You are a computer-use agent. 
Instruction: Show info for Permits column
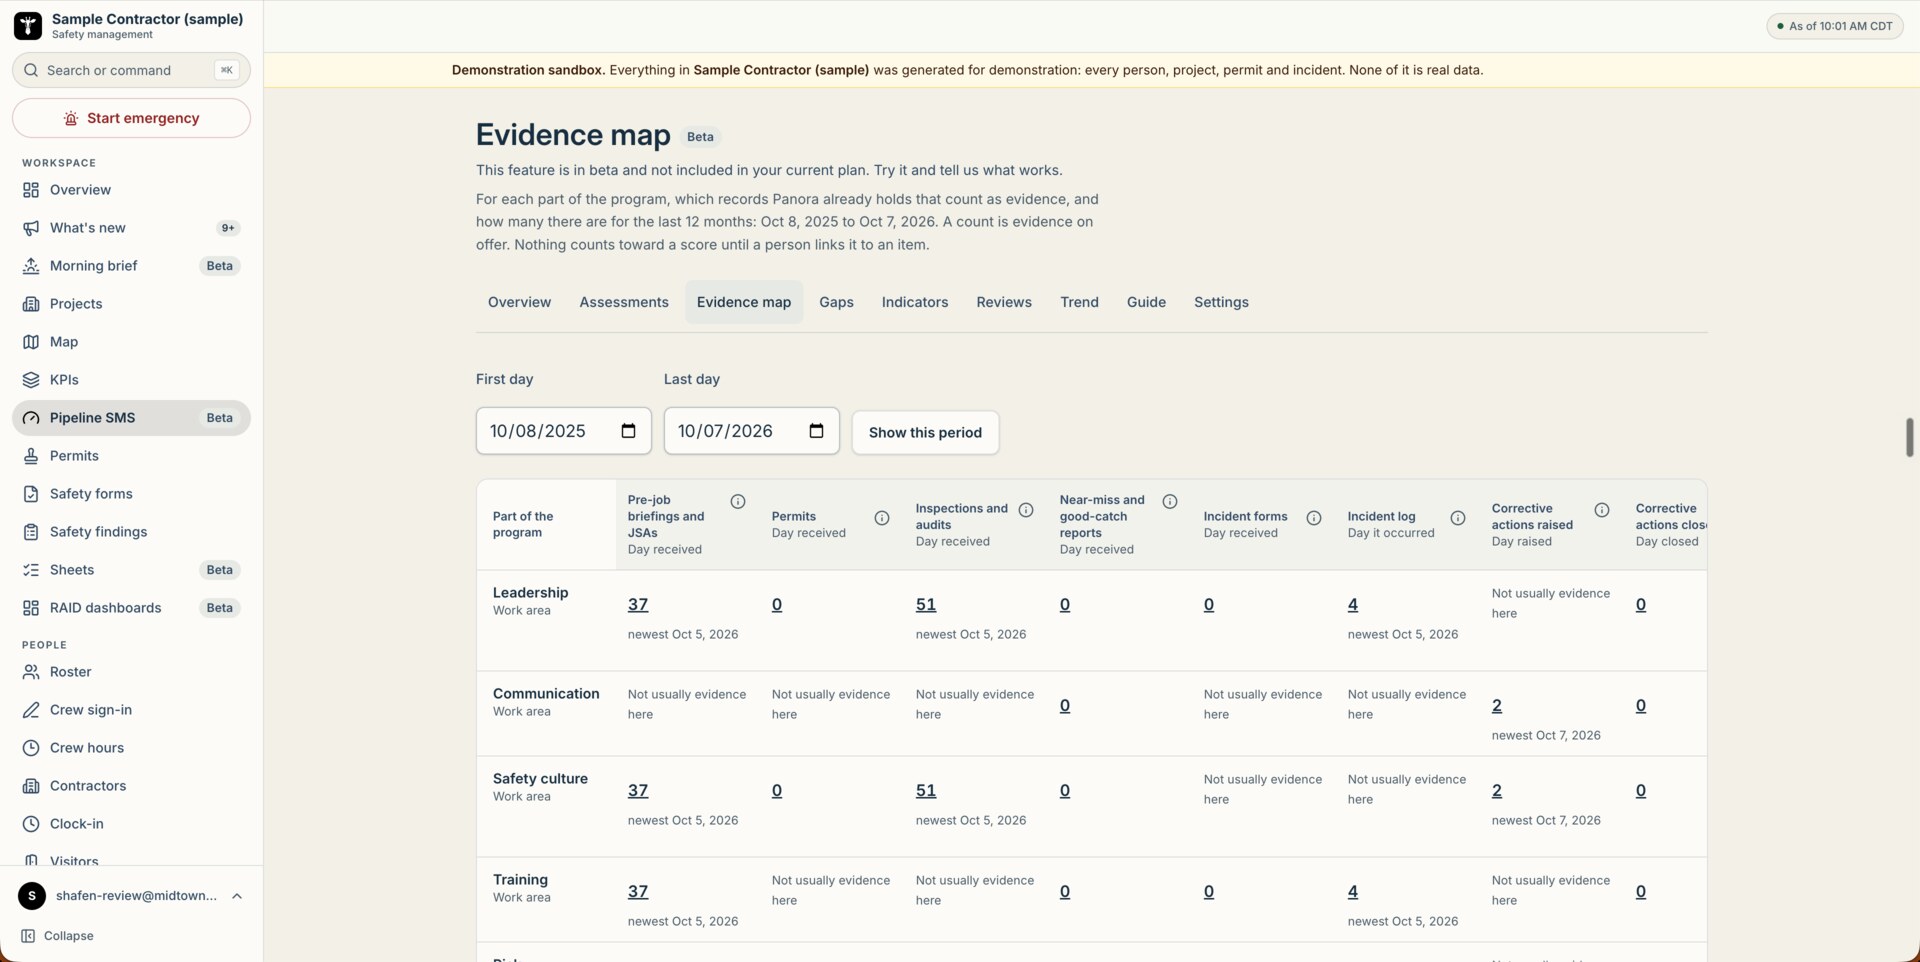(x=882, y=518)
